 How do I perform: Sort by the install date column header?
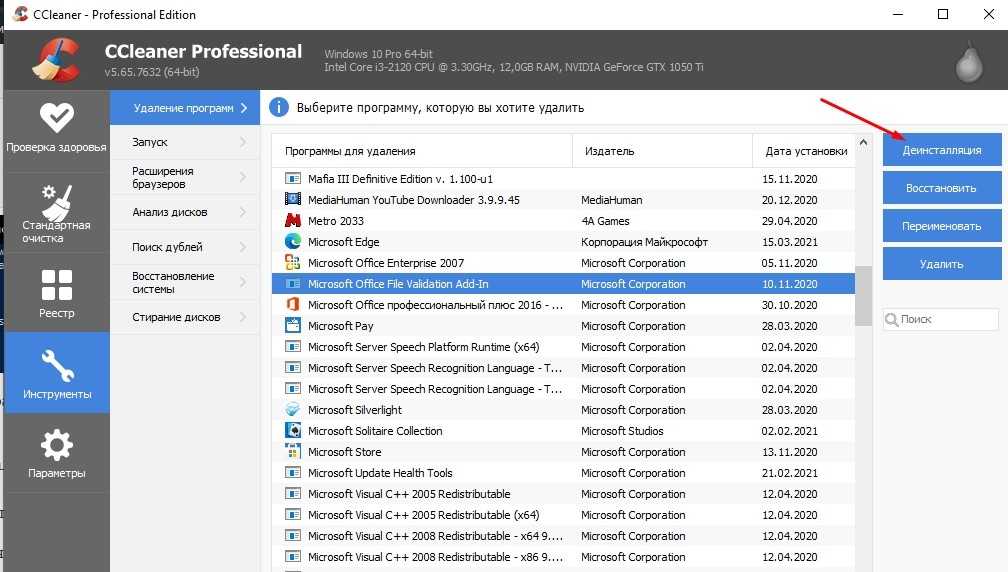805,151
